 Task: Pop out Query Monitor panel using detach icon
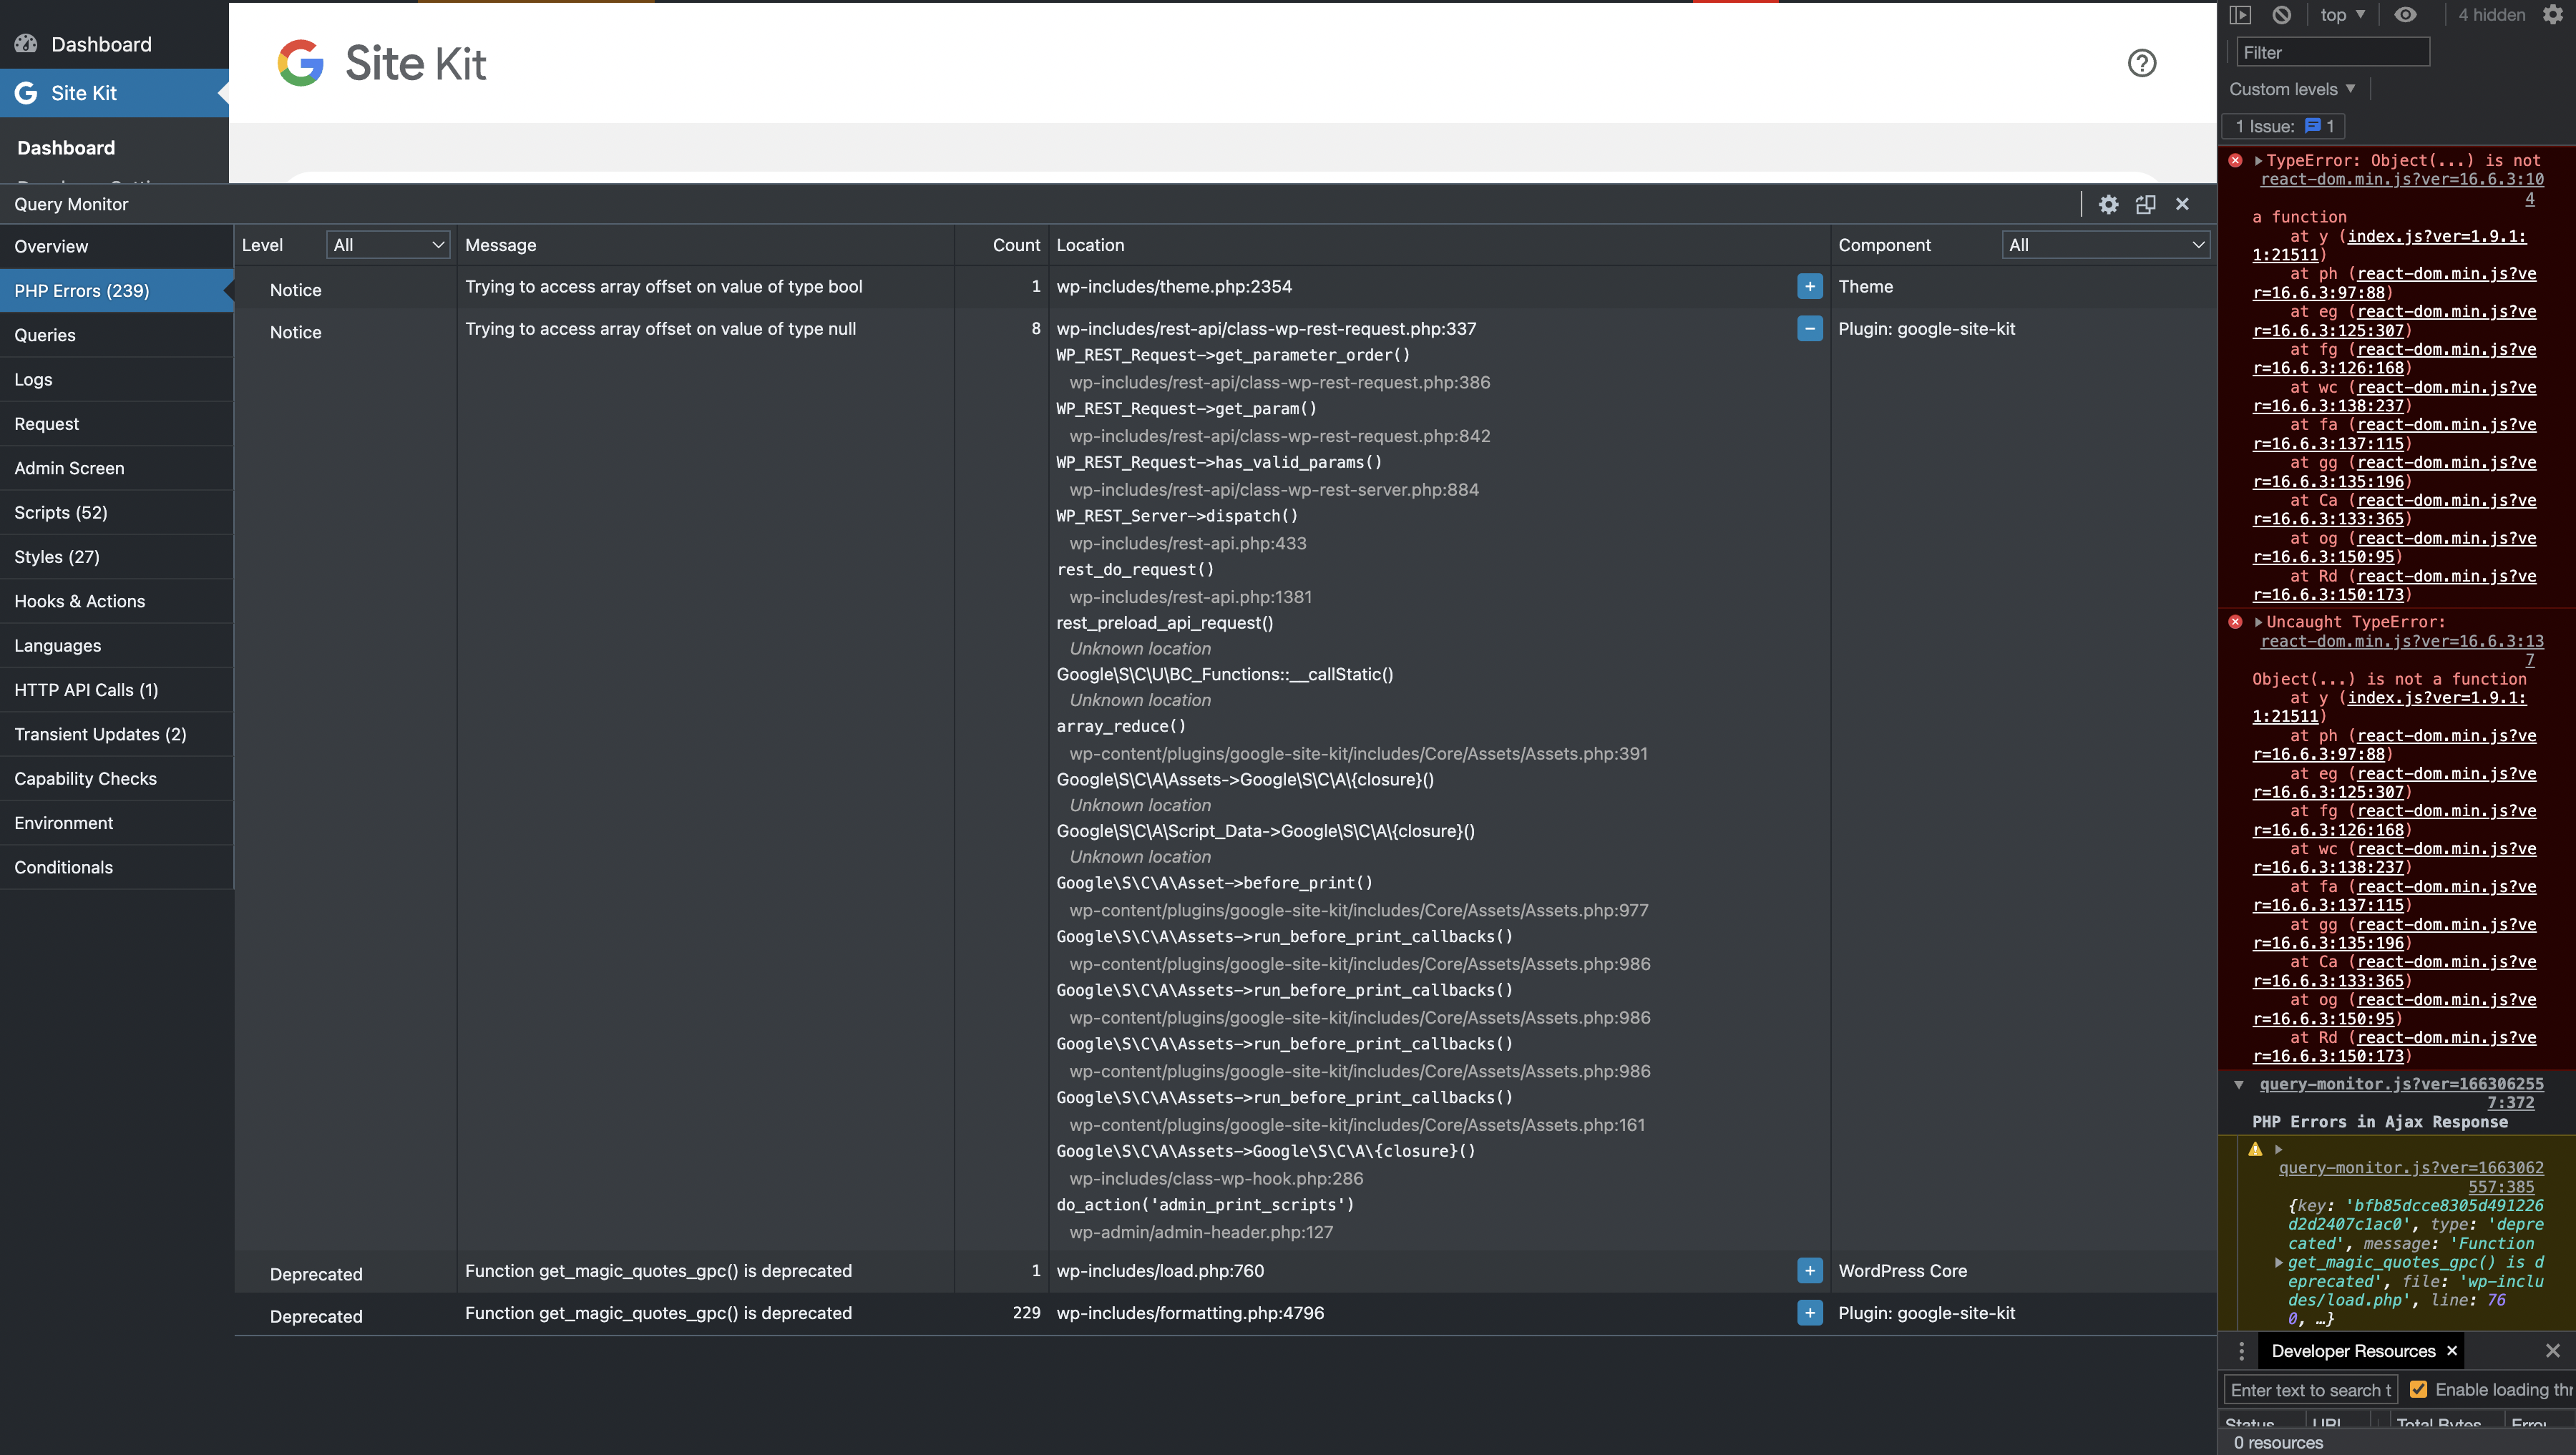pos(2145,204)
